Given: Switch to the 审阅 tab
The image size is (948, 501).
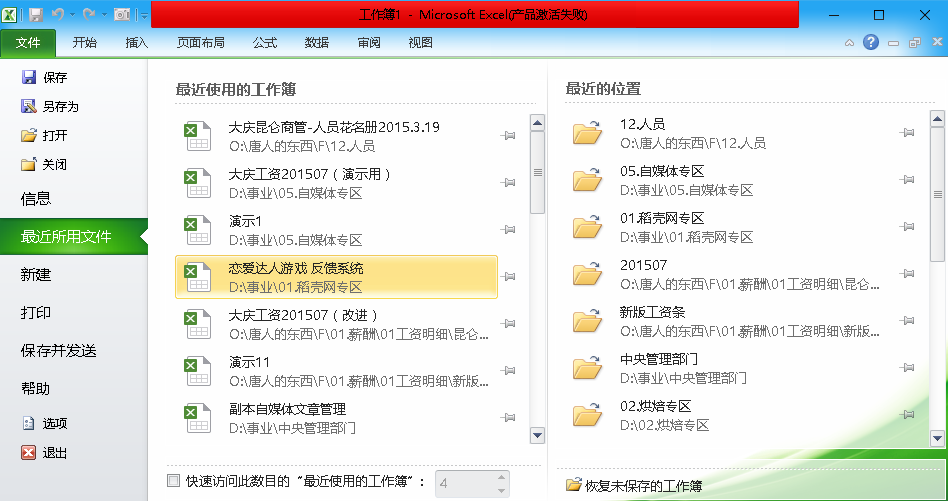Looking at the screenshot, I should 369,43.
